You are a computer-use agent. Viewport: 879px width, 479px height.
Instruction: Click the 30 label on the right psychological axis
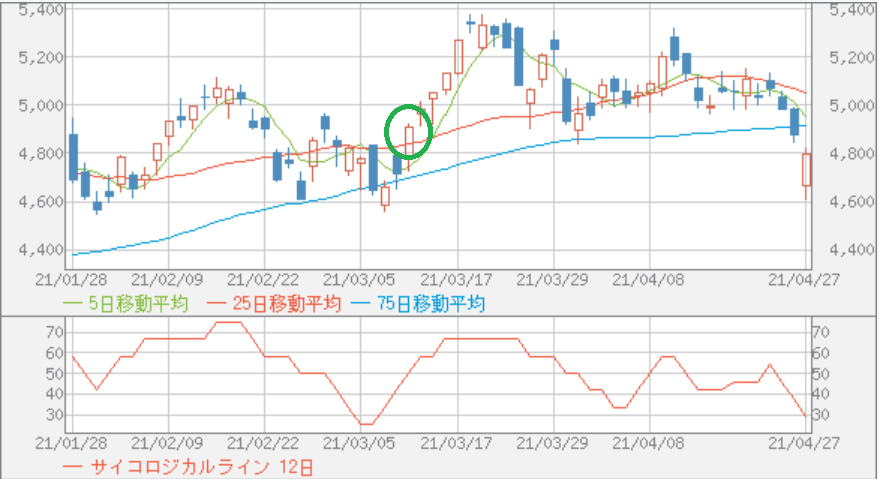click(821, 415)
